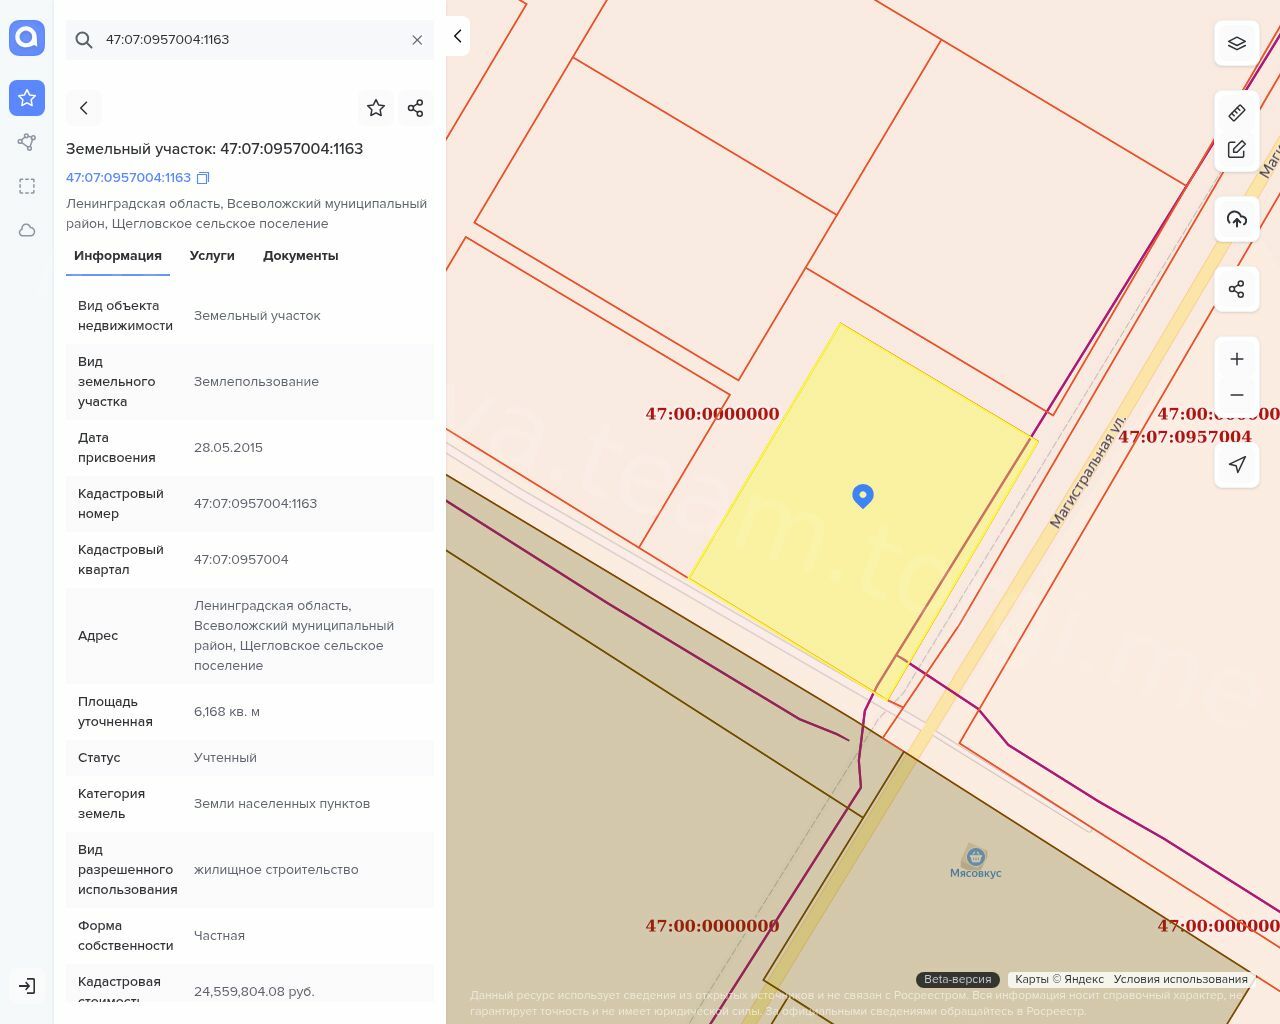Open the map layers panel
This screenshot has width=1280, height=1024.
(1237, 43)
